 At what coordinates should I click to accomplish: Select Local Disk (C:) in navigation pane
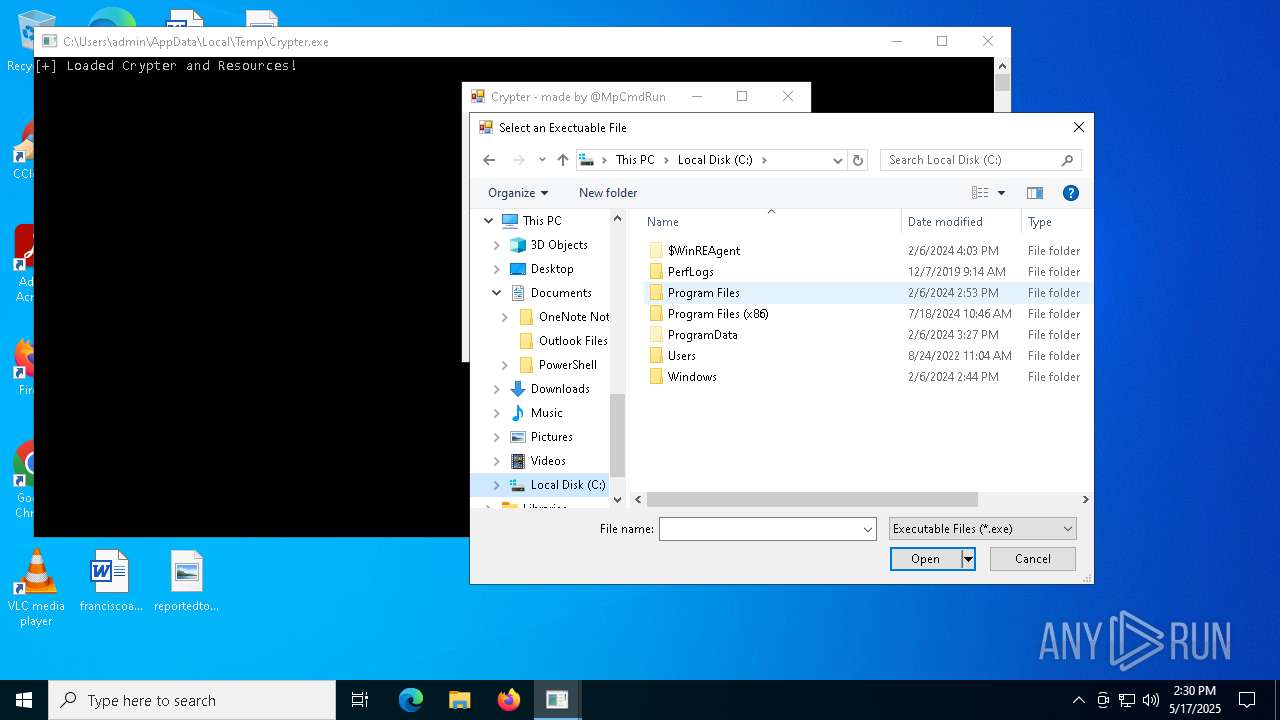(558, 485)
